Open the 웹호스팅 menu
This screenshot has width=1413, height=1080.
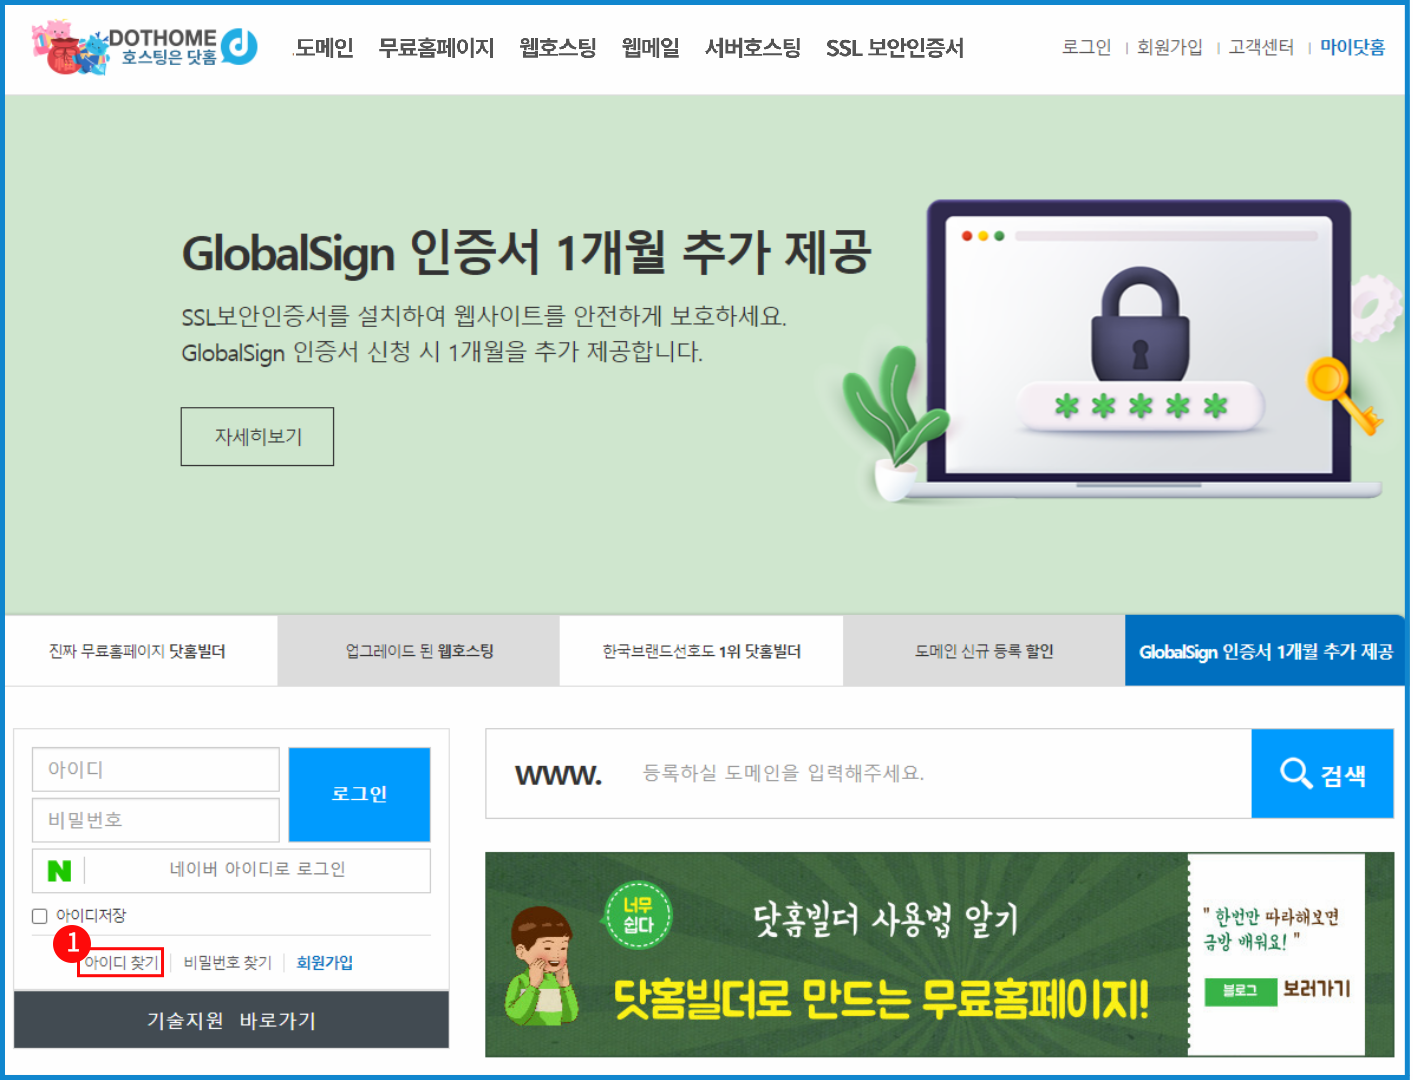(557, 48)
